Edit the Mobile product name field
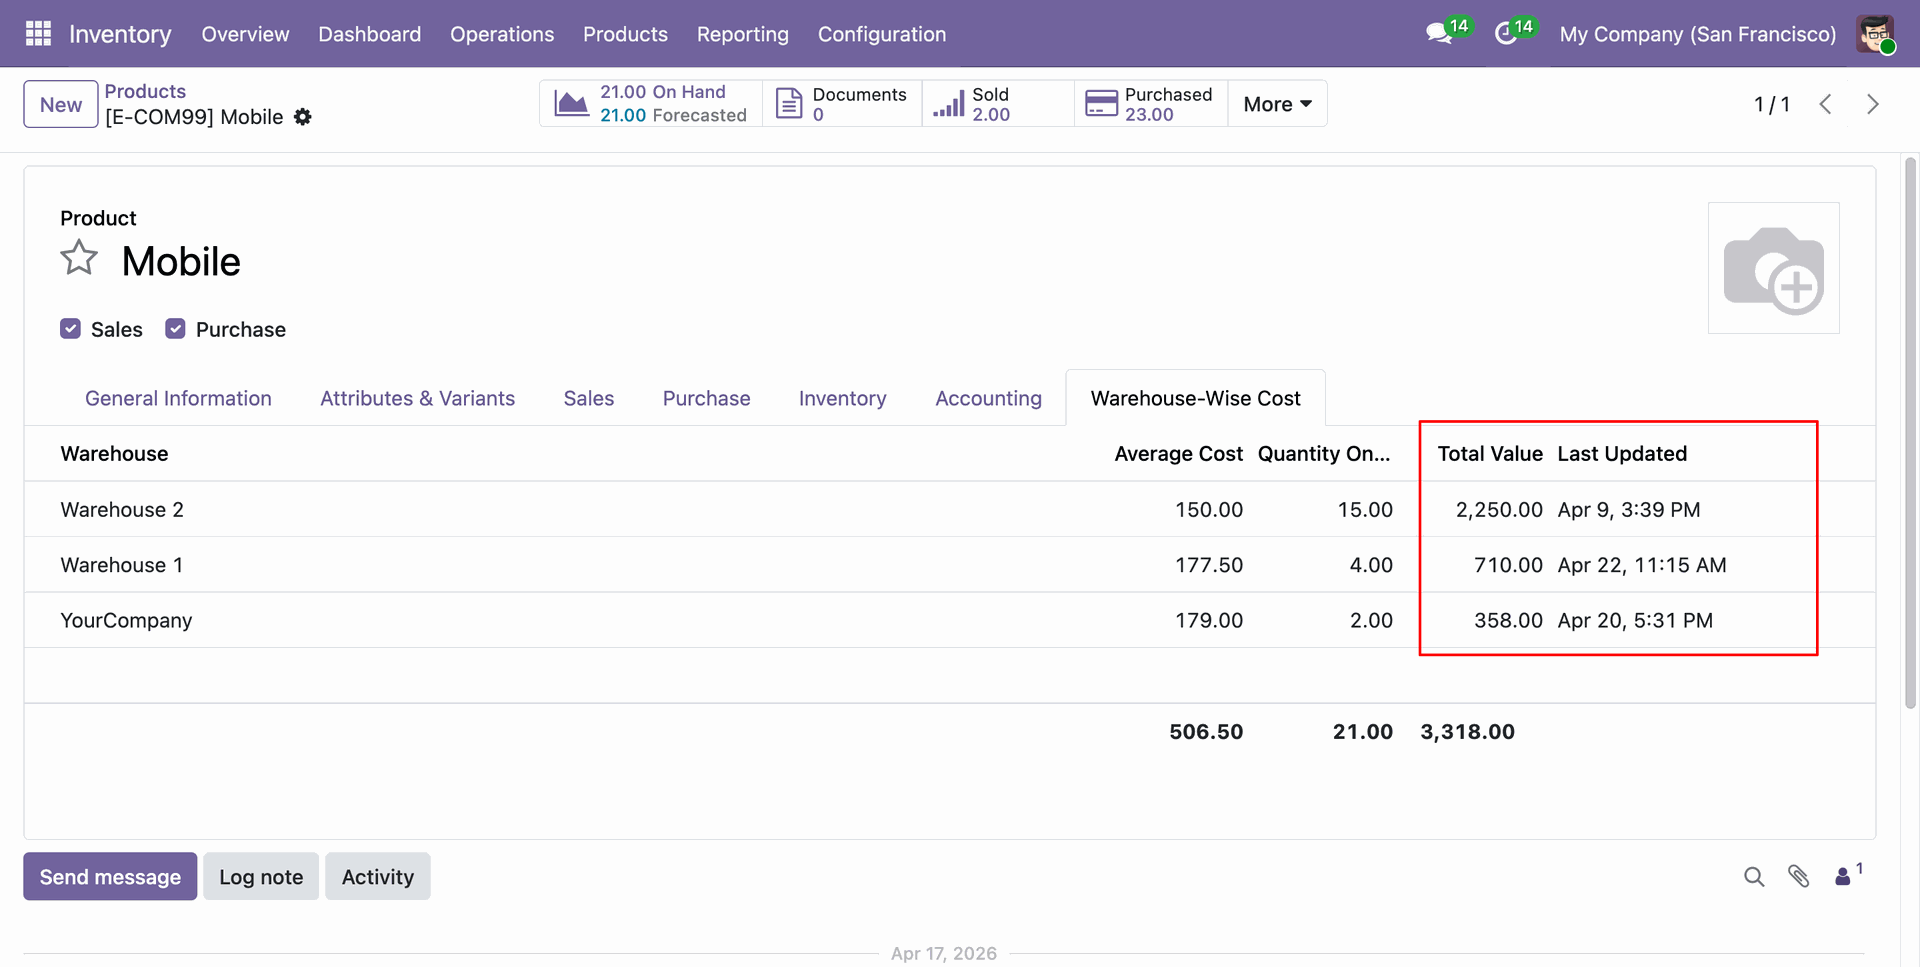Viewport: 1920px width, 967px height. [181, 262]
